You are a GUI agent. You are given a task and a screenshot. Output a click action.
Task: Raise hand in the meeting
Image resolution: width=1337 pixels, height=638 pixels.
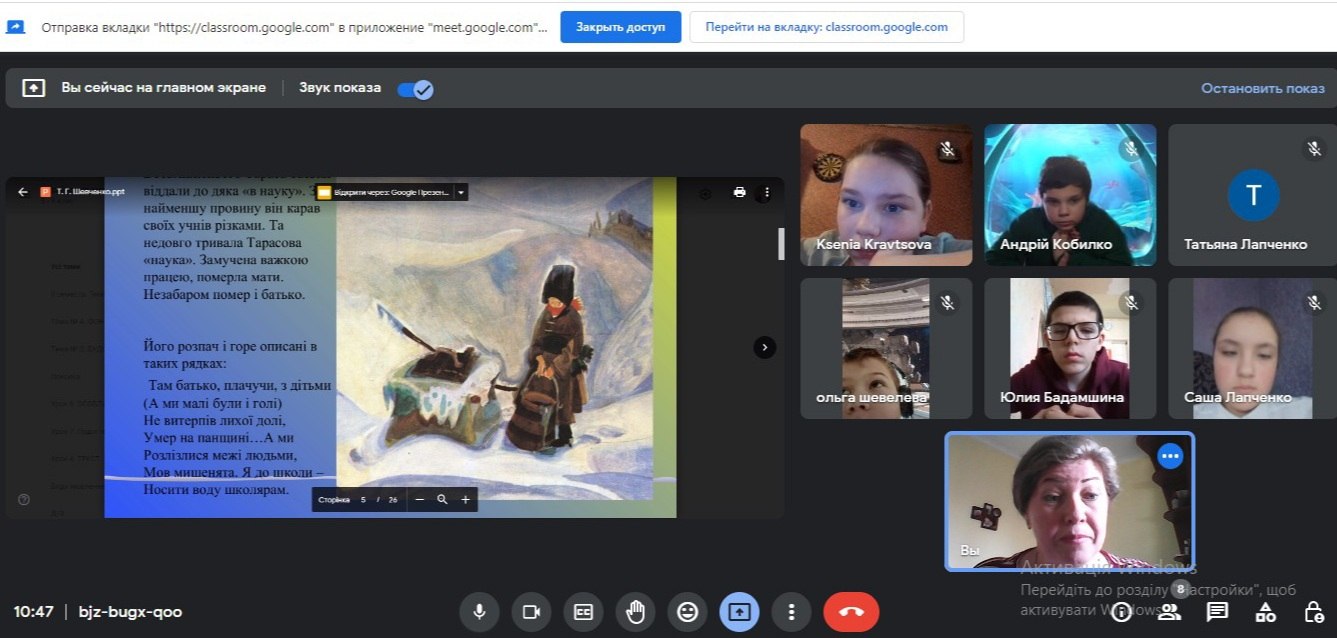click(635, 611)
